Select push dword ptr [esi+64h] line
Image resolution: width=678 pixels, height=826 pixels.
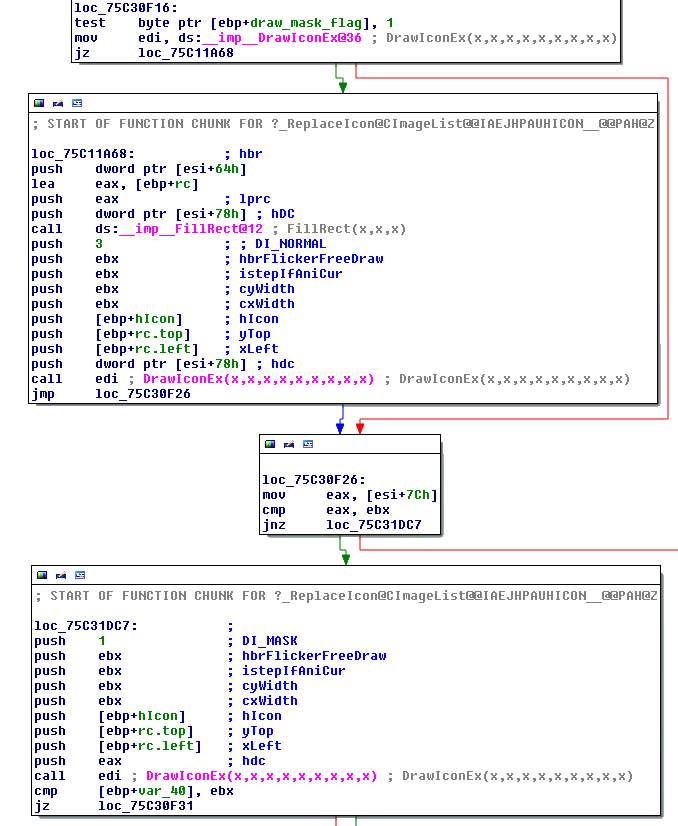tap(139, 169)
